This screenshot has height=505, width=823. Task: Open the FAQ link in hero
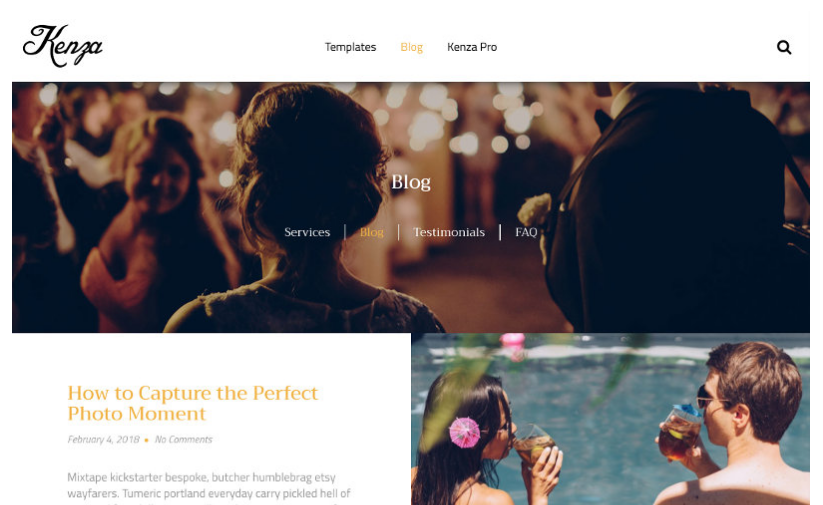(526, 232)
